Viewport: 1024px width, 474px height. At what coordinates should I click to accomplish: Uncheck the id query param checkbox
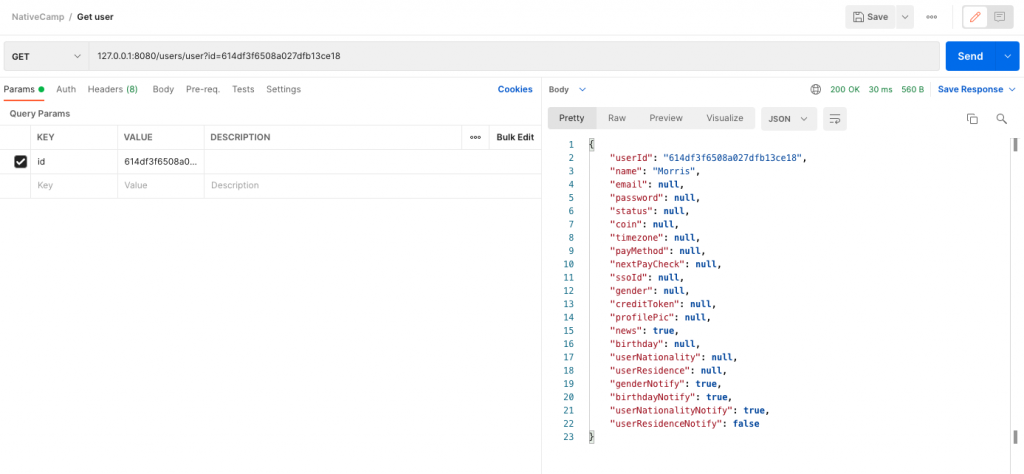point(20,161)
